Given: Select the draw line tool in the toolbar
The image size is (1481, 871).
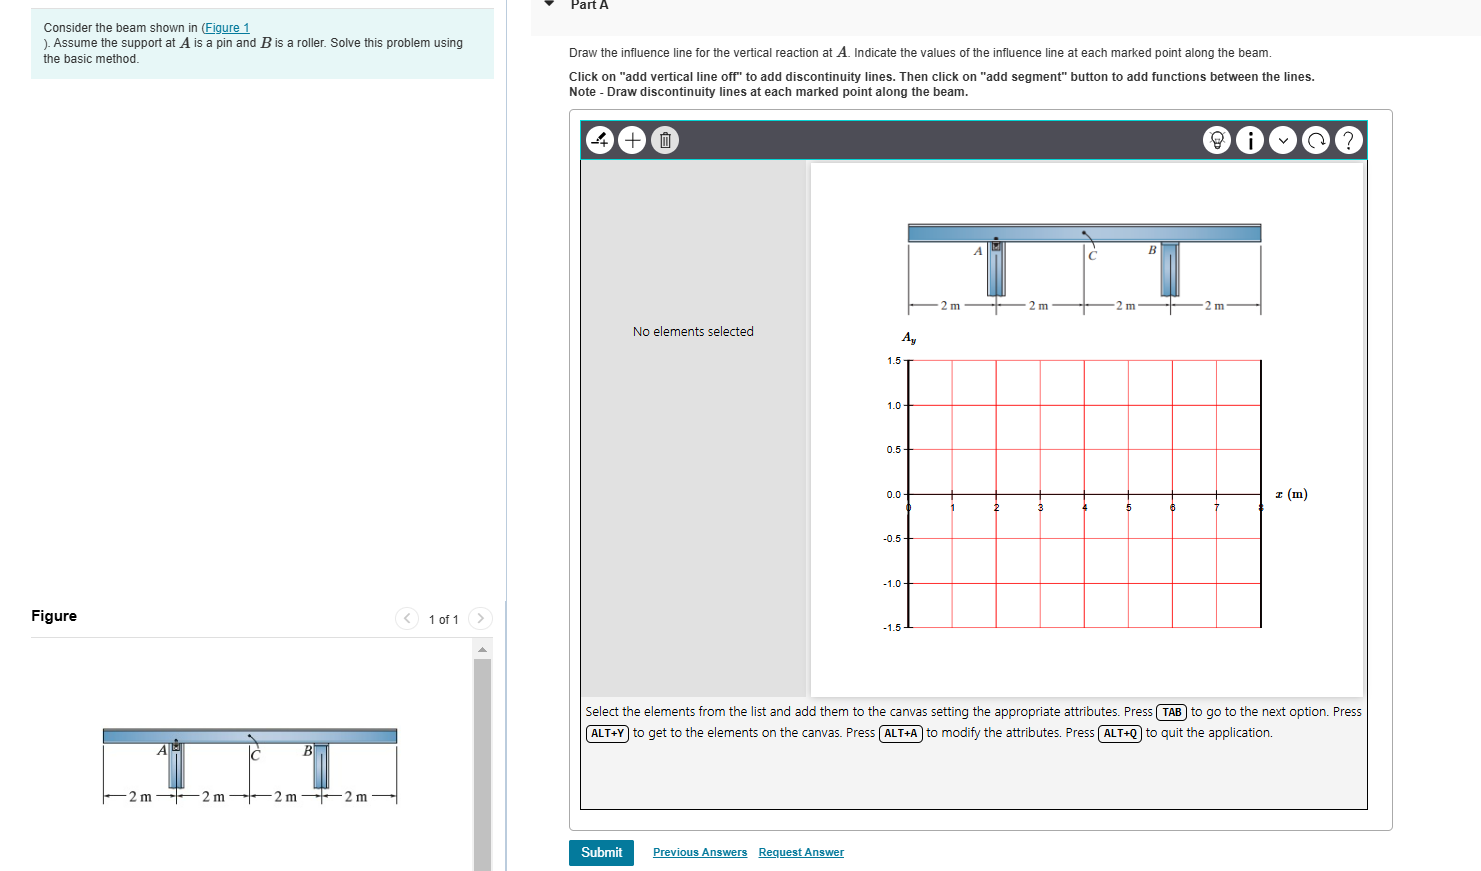Looking at the screenshot, I should pos(599,140).
